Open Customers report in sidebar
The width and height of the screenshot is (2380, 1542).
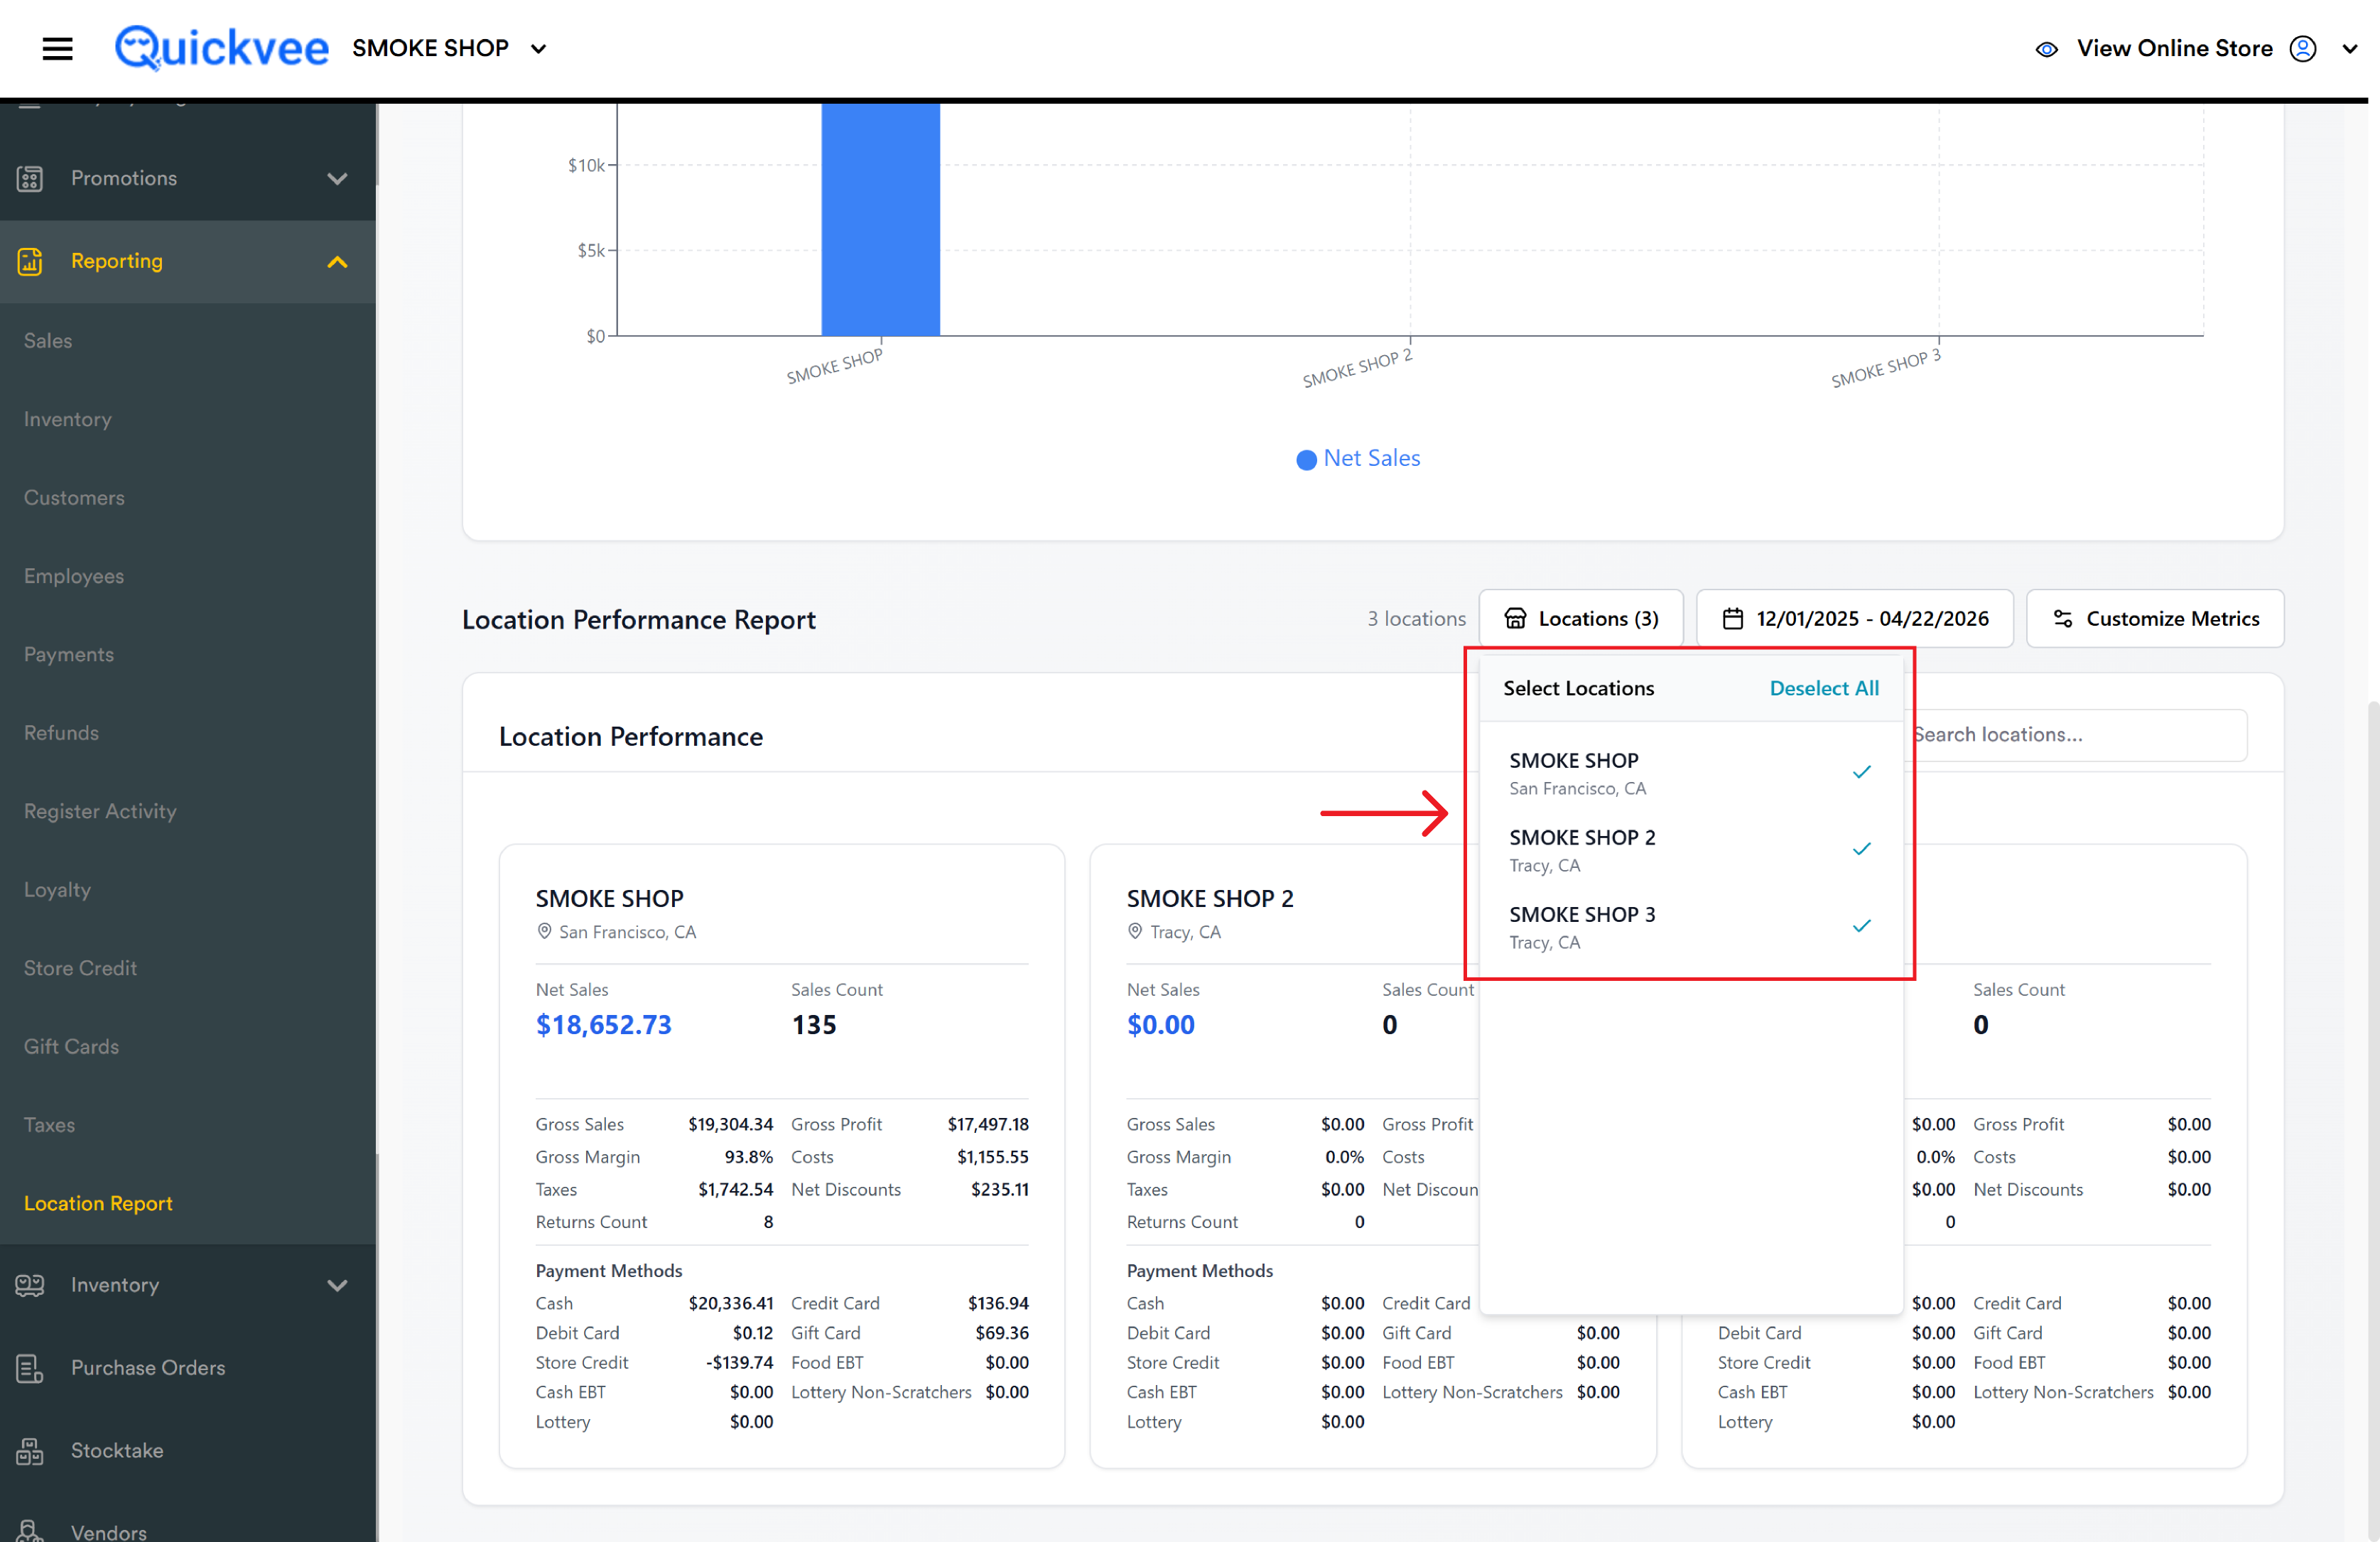(74, 497)
